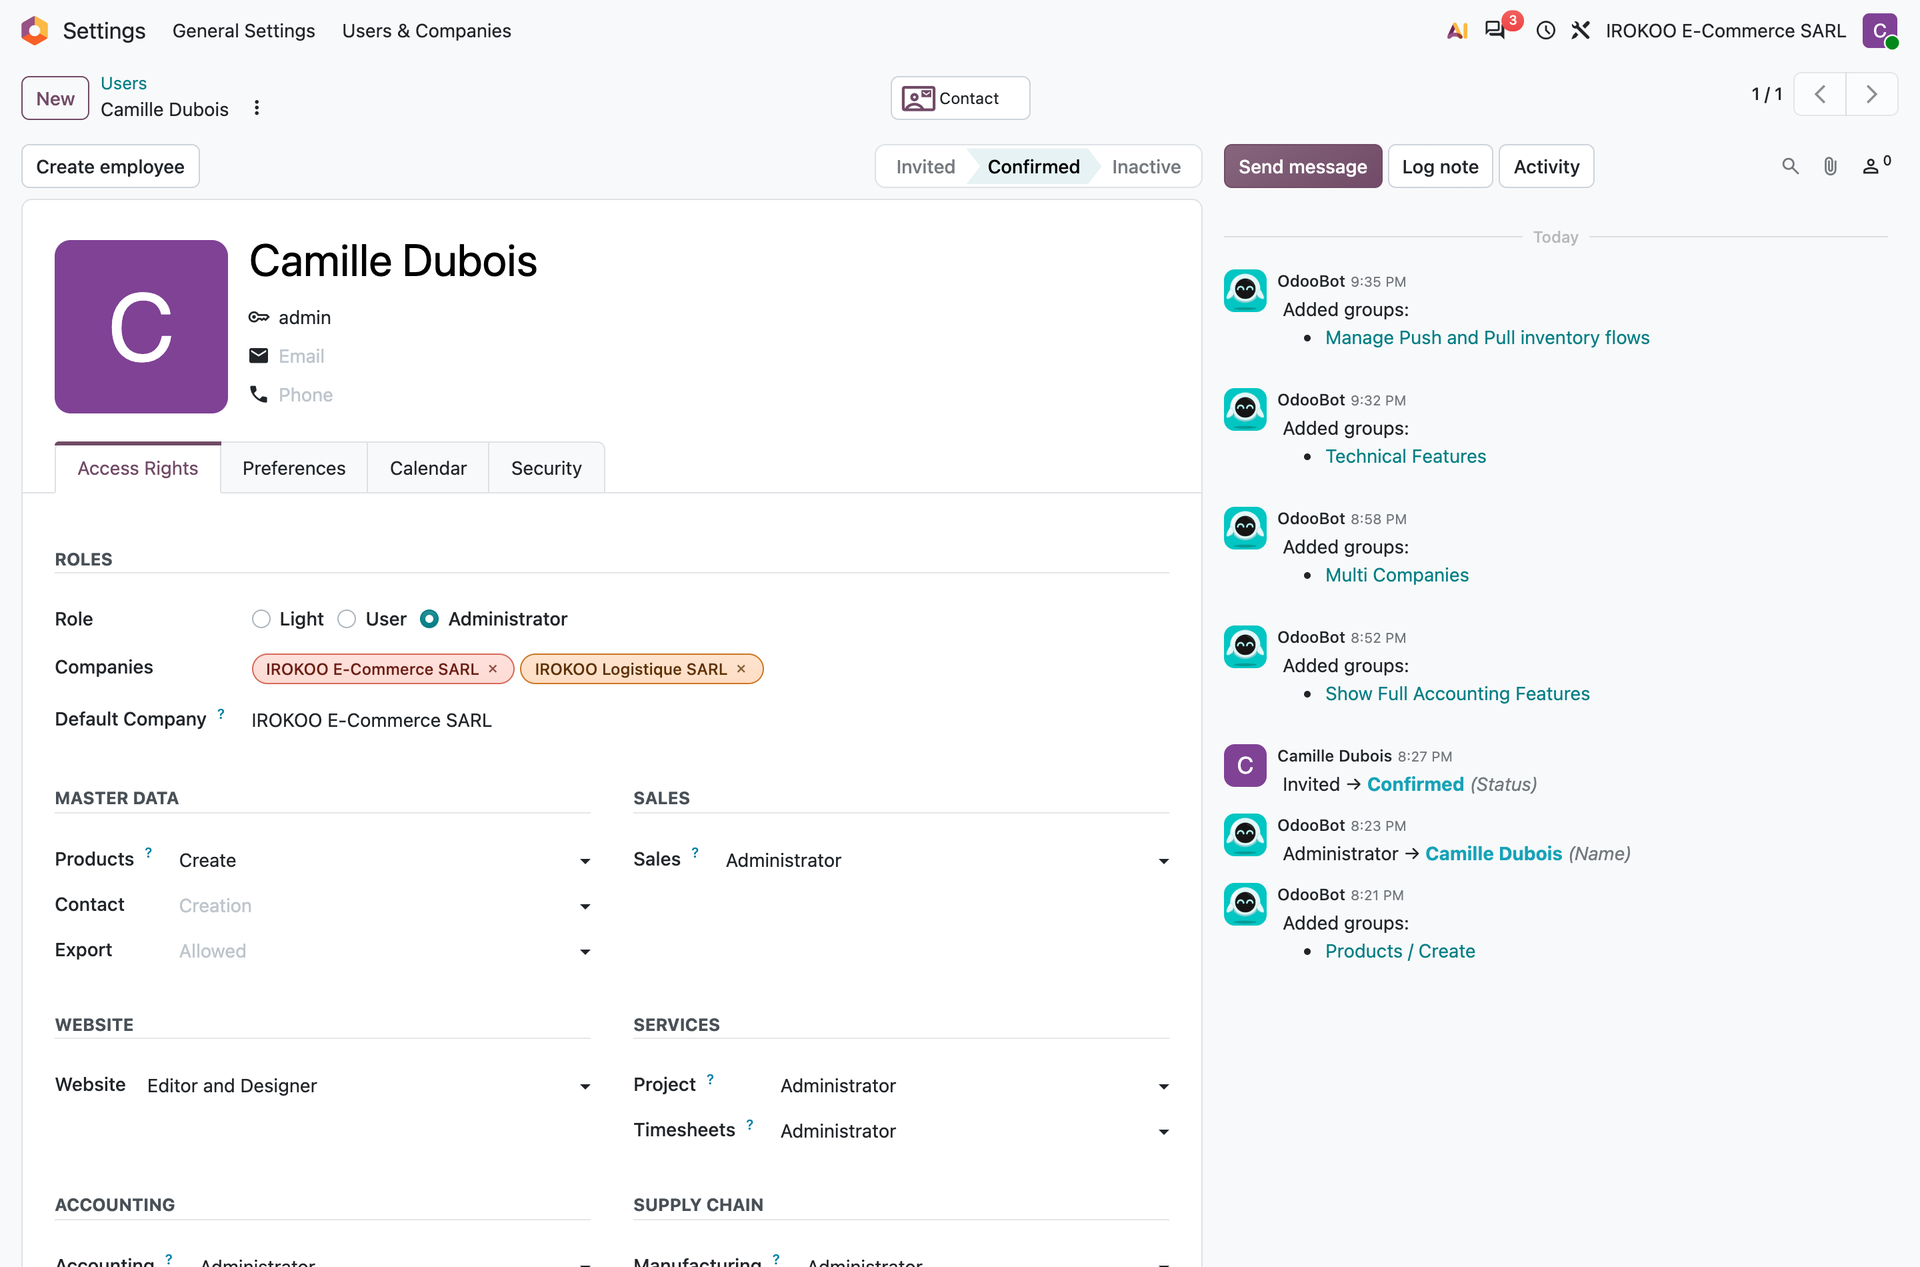Open the record actions kebab menu
This screenshot has height=1267, width=1920.
[x=257, y=108]
